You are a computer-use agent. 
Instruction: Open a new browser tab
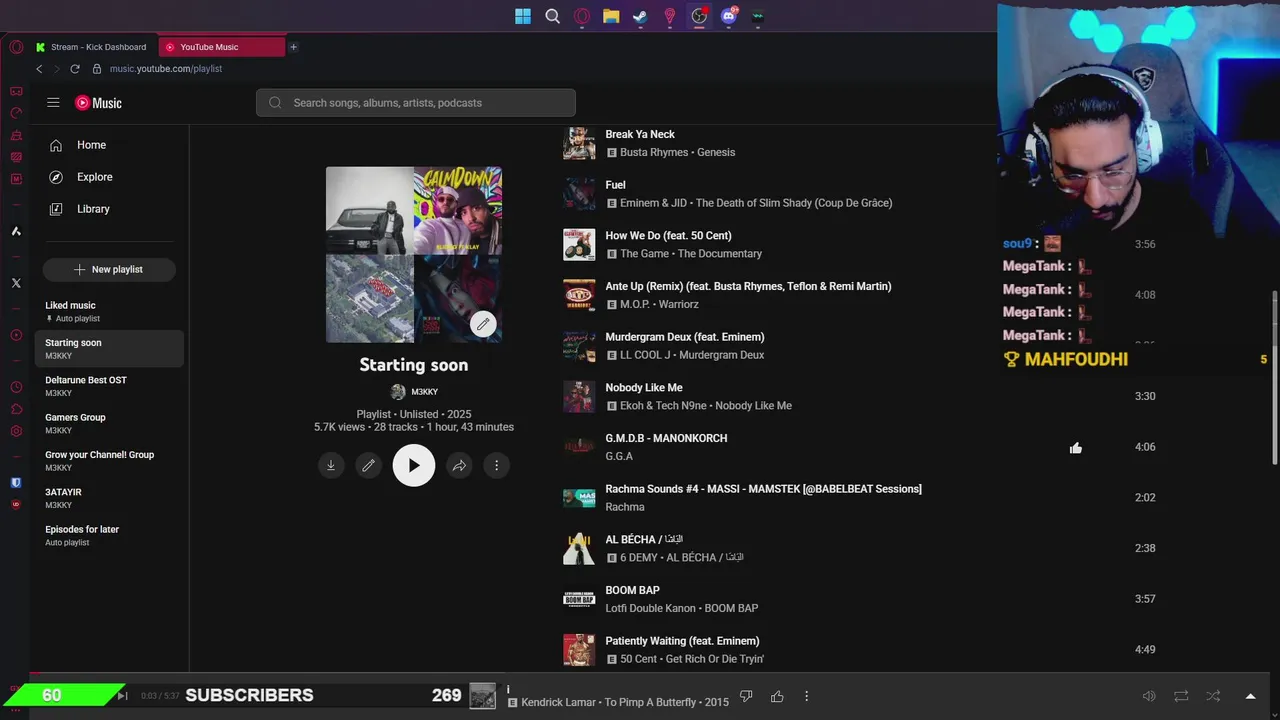(x=293, y=47)
